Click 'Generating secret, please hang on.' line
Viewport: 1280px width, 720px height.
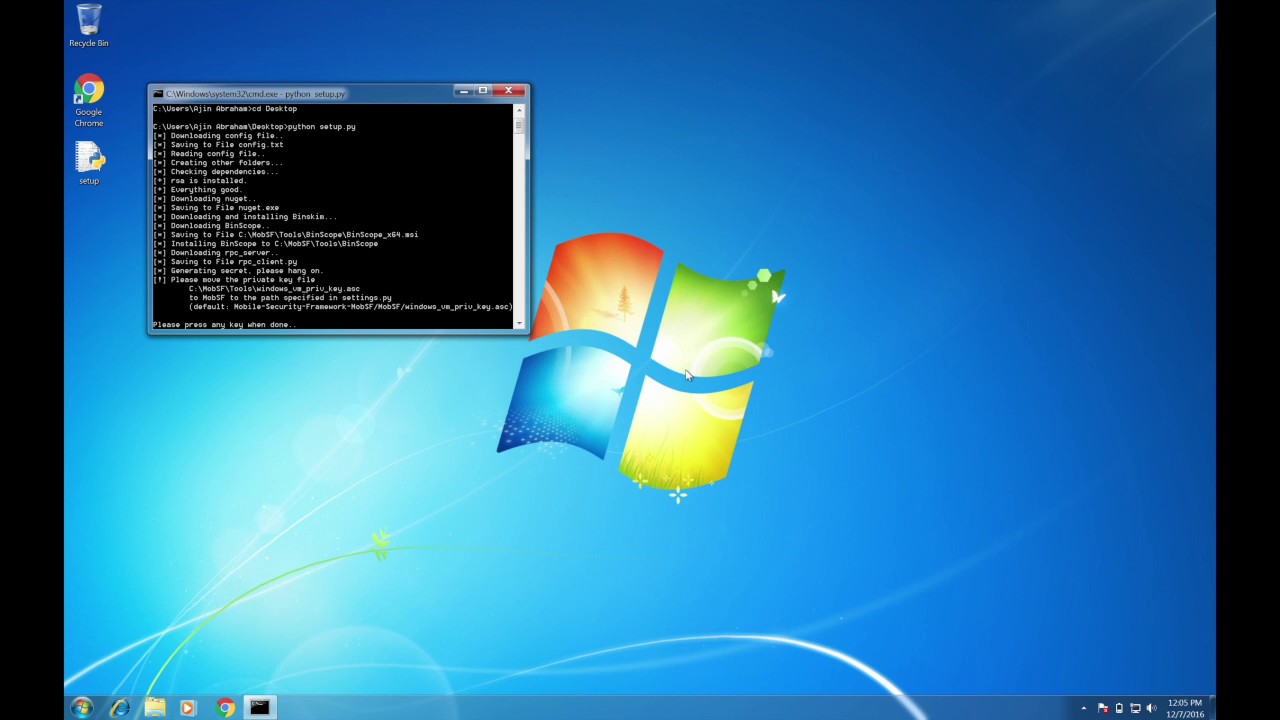(238, 271)
